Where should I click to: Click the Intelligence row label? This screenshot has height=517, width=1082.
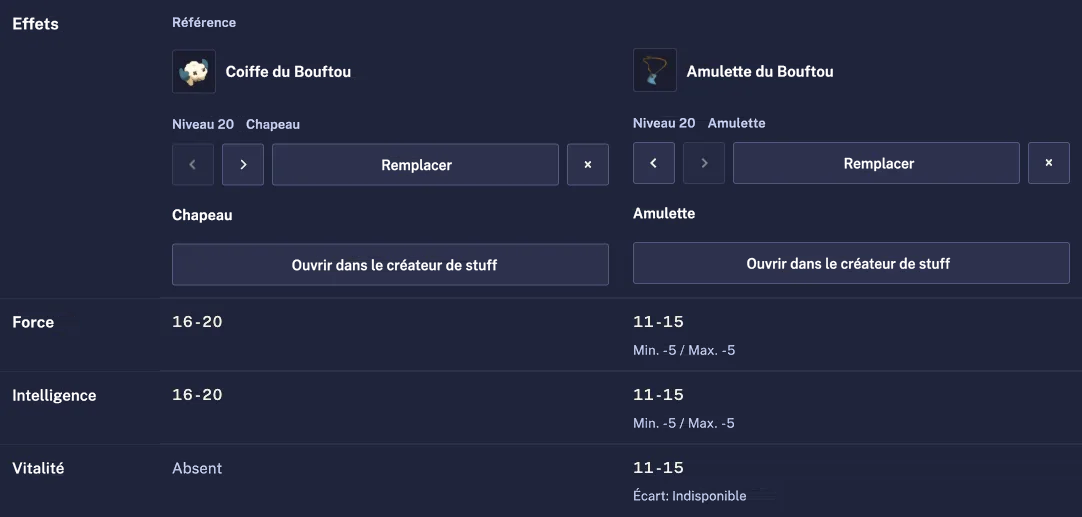[55, 396]
